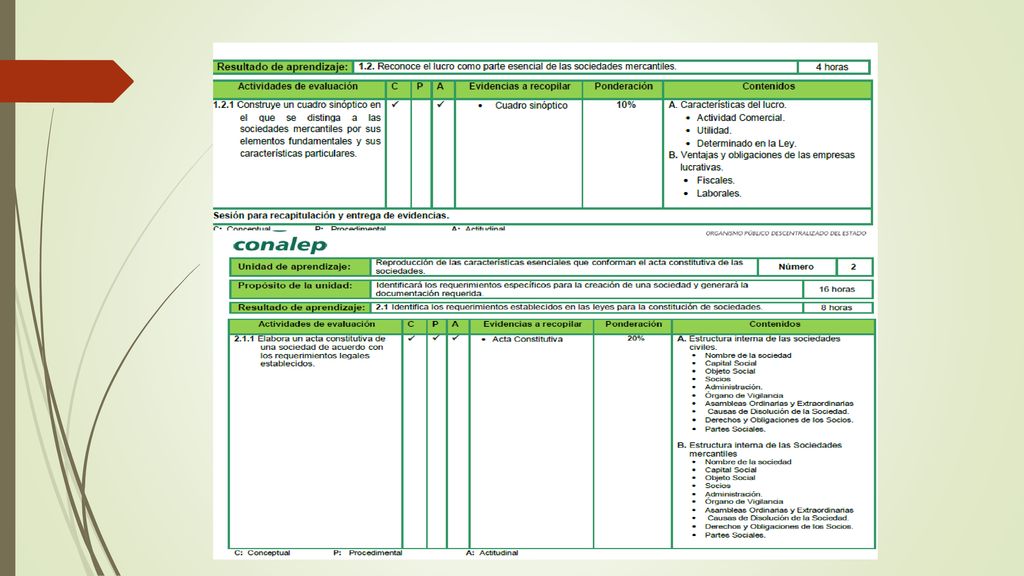
Task: Click the 'Propósito de la unidad:' label
Action: click(295, 285)
